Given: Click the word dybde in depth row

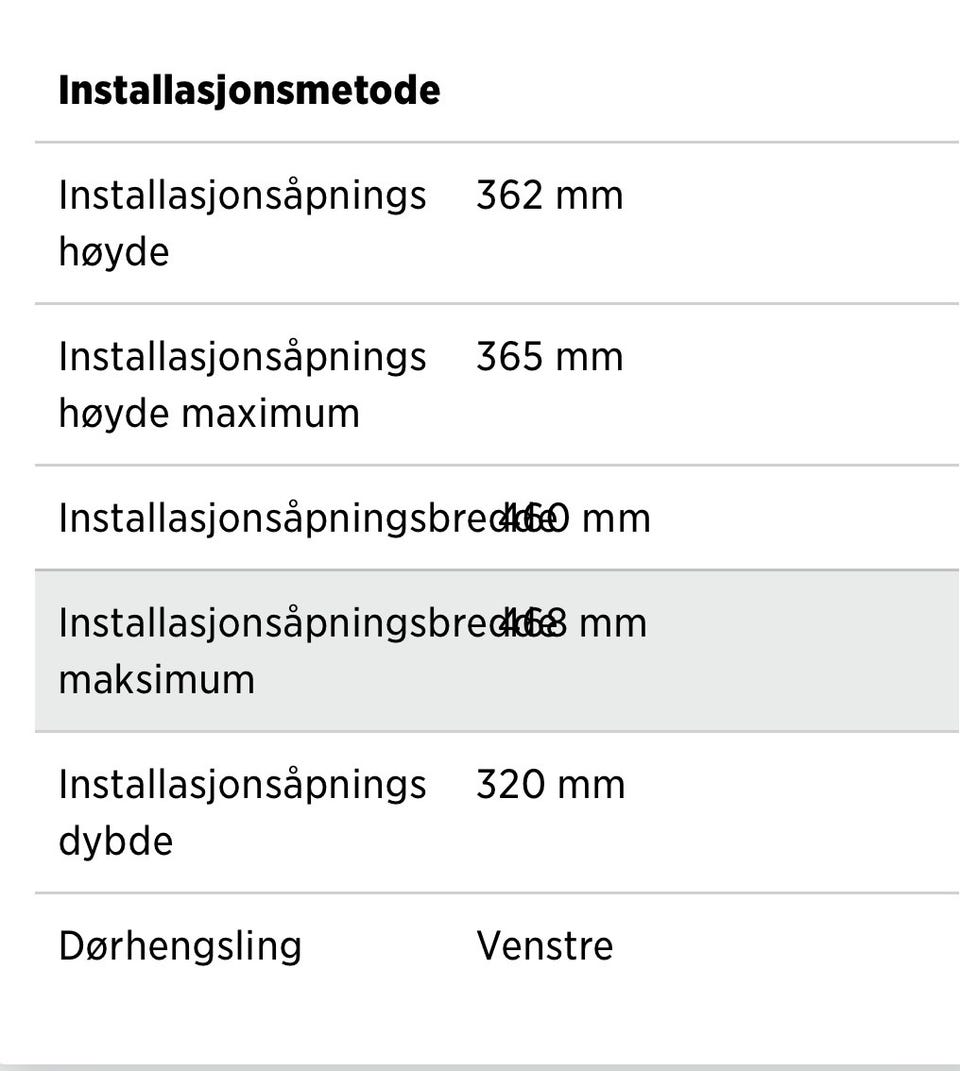Looking at the screenshot, I should [115, 841].
